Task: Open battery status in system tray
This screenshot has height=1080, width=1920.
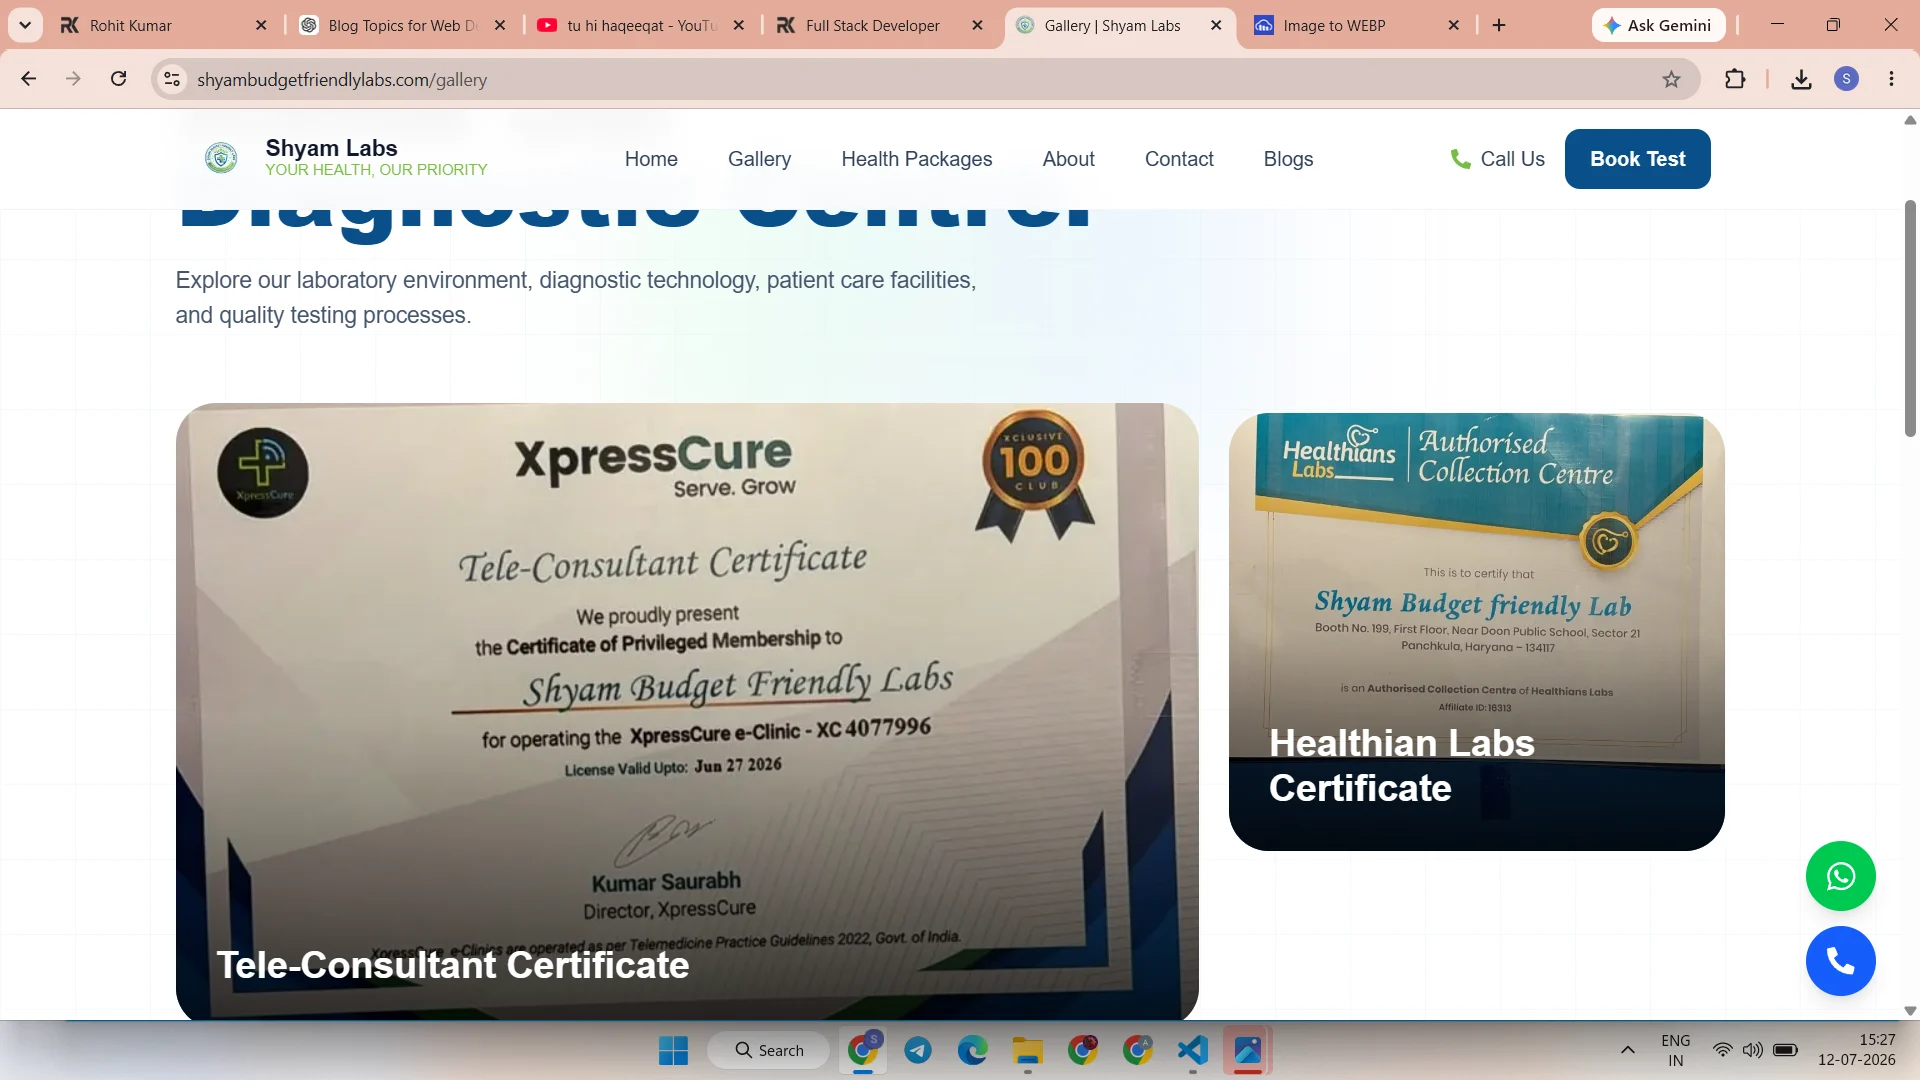Action: pyautogui.click(x=1785, y=1050)
